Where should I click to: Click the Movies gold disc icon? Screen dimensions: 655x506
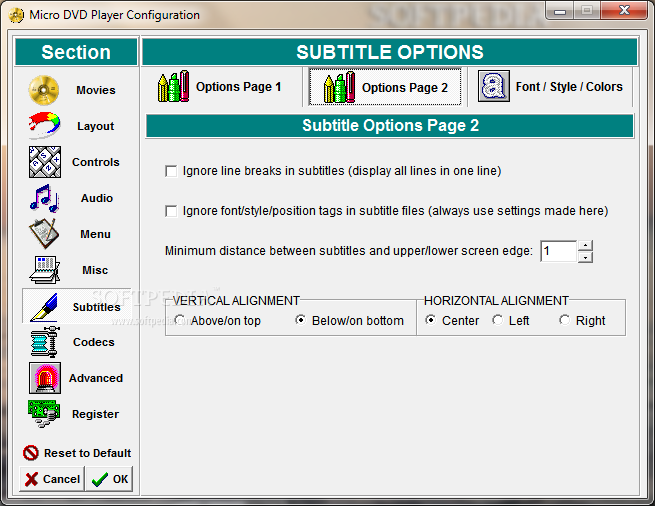point(44,90)
